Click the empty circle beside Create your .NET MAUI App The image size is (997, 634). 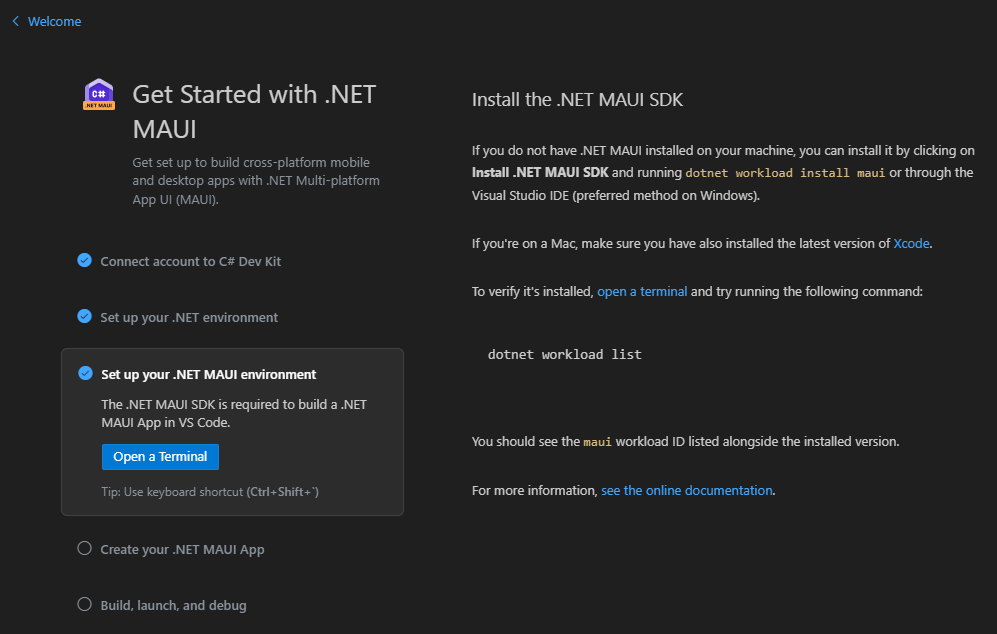click(84, 548)
